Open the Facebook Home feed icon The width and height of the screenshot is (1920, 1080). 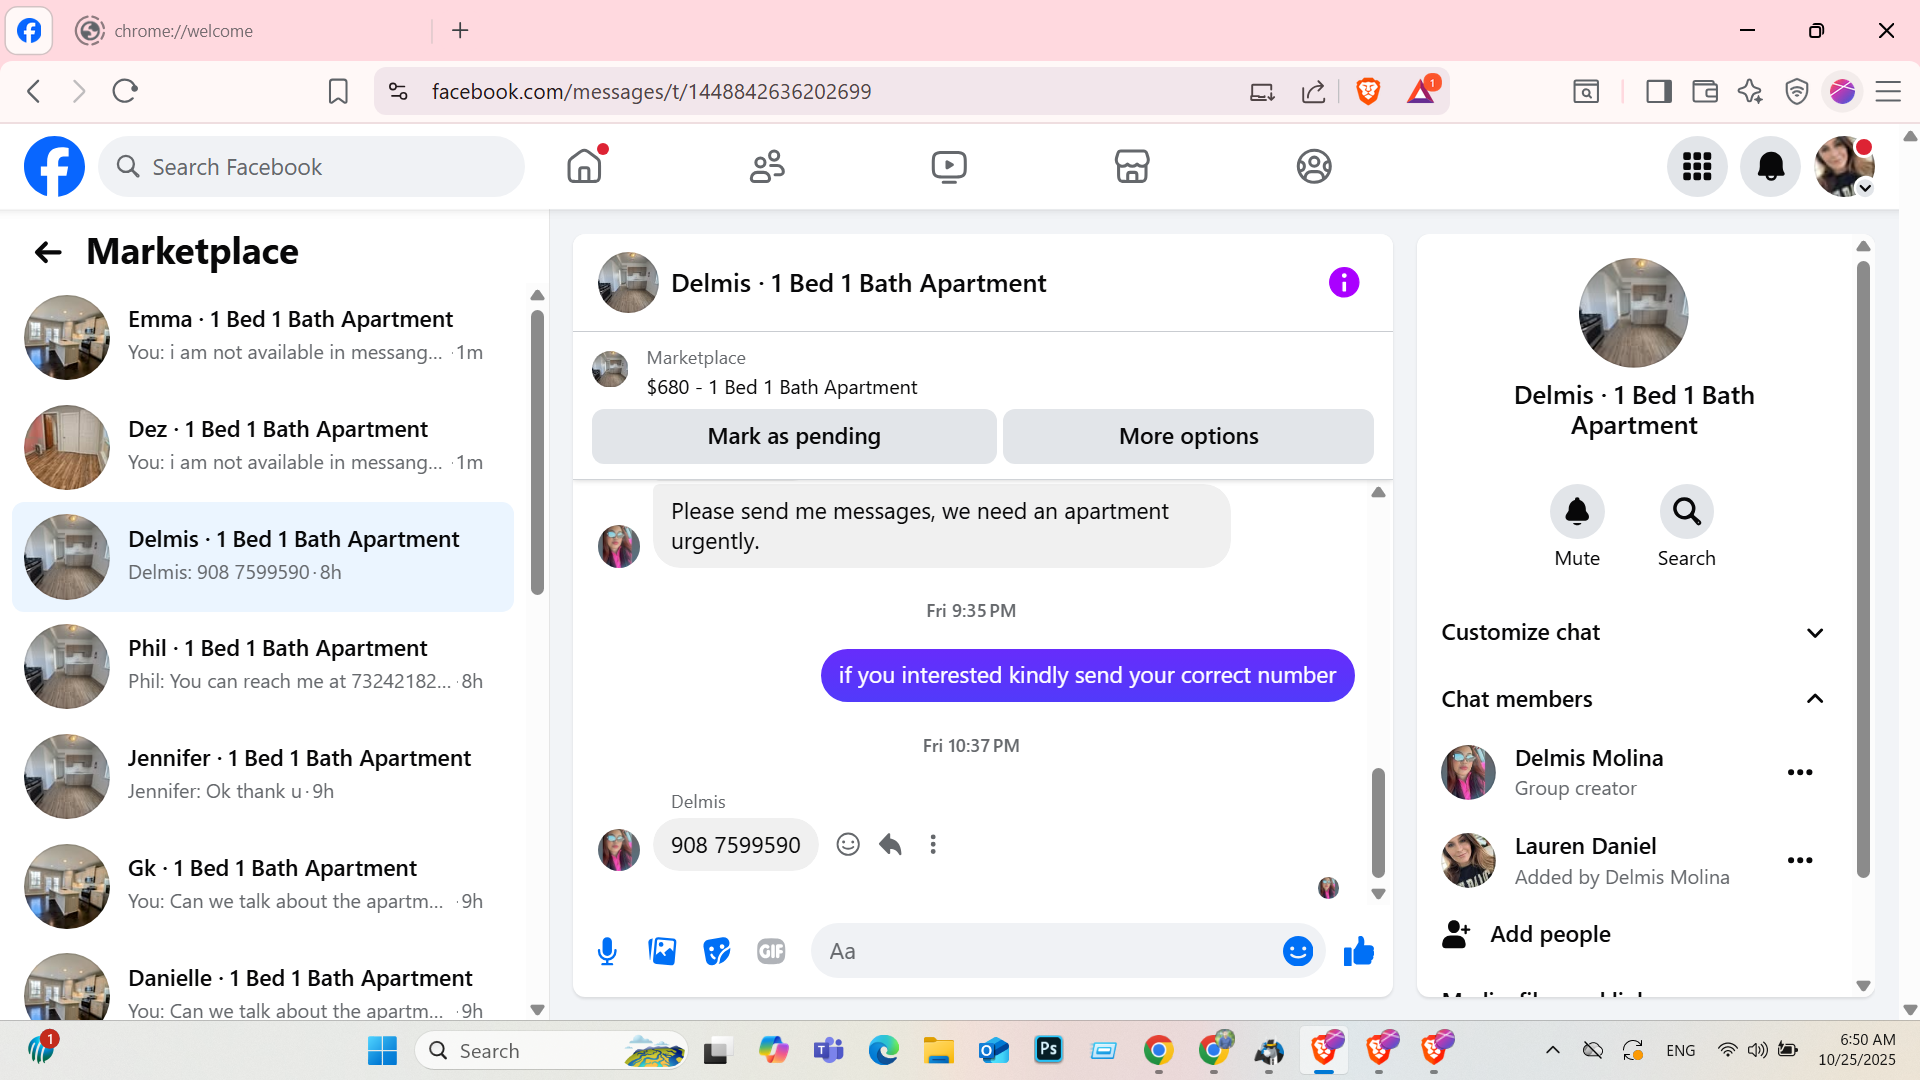point(585,166)
